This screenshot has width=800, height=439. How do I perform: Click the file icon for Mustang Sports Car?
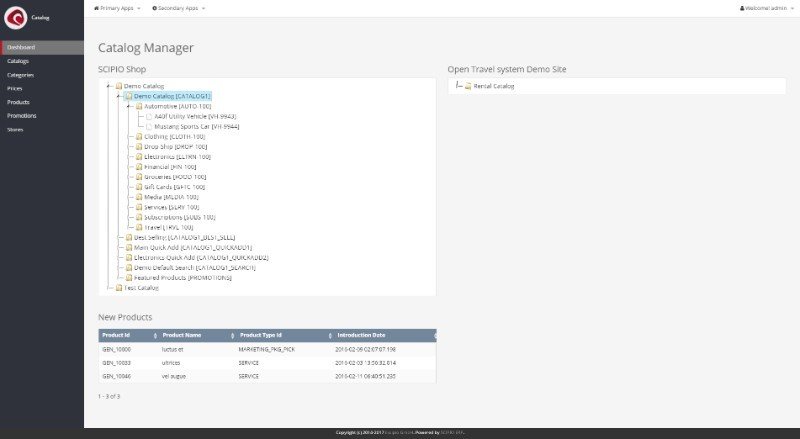coord(149,127)
